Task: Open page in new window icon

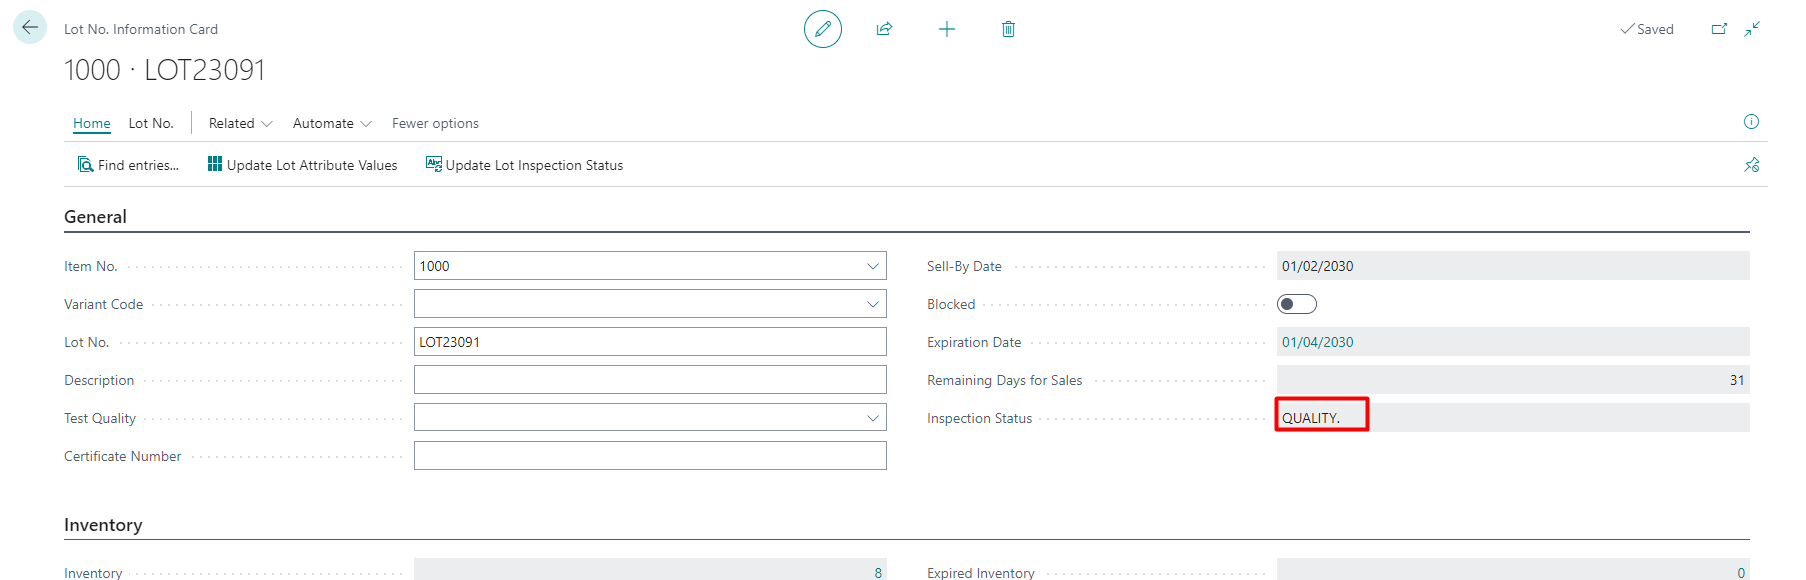Action: point(1719,29)
